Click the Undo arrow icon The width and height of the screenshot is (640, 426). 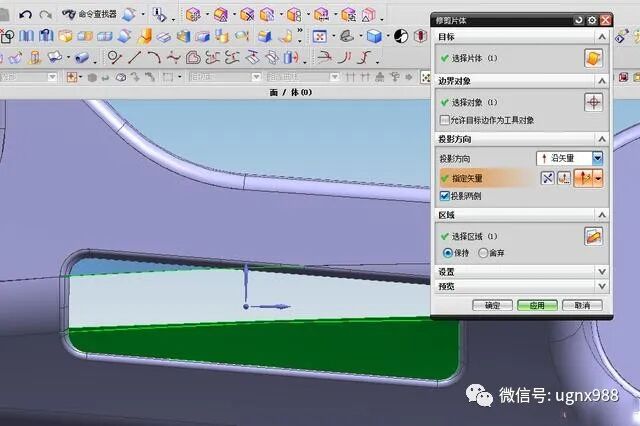[x=25, y=15]
